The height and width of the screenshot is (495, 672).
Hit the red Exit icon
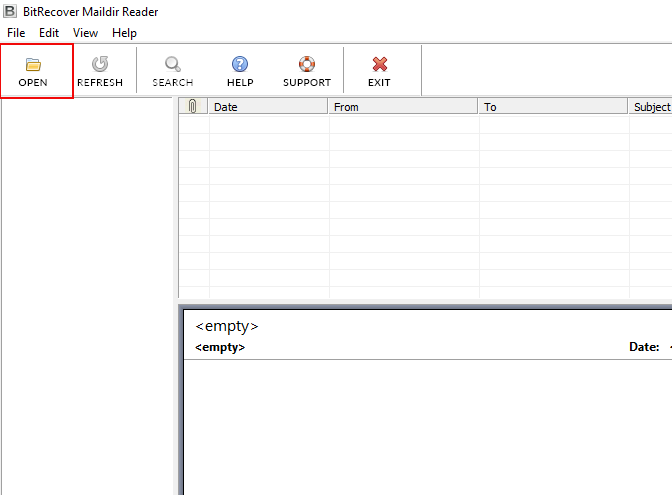point(379,65)
